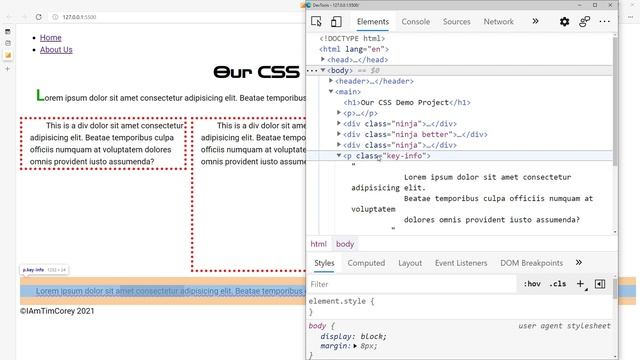The image size is (640, 360).
Task: Click the top browser sidebar tabs icon
Action: point(8,31)
